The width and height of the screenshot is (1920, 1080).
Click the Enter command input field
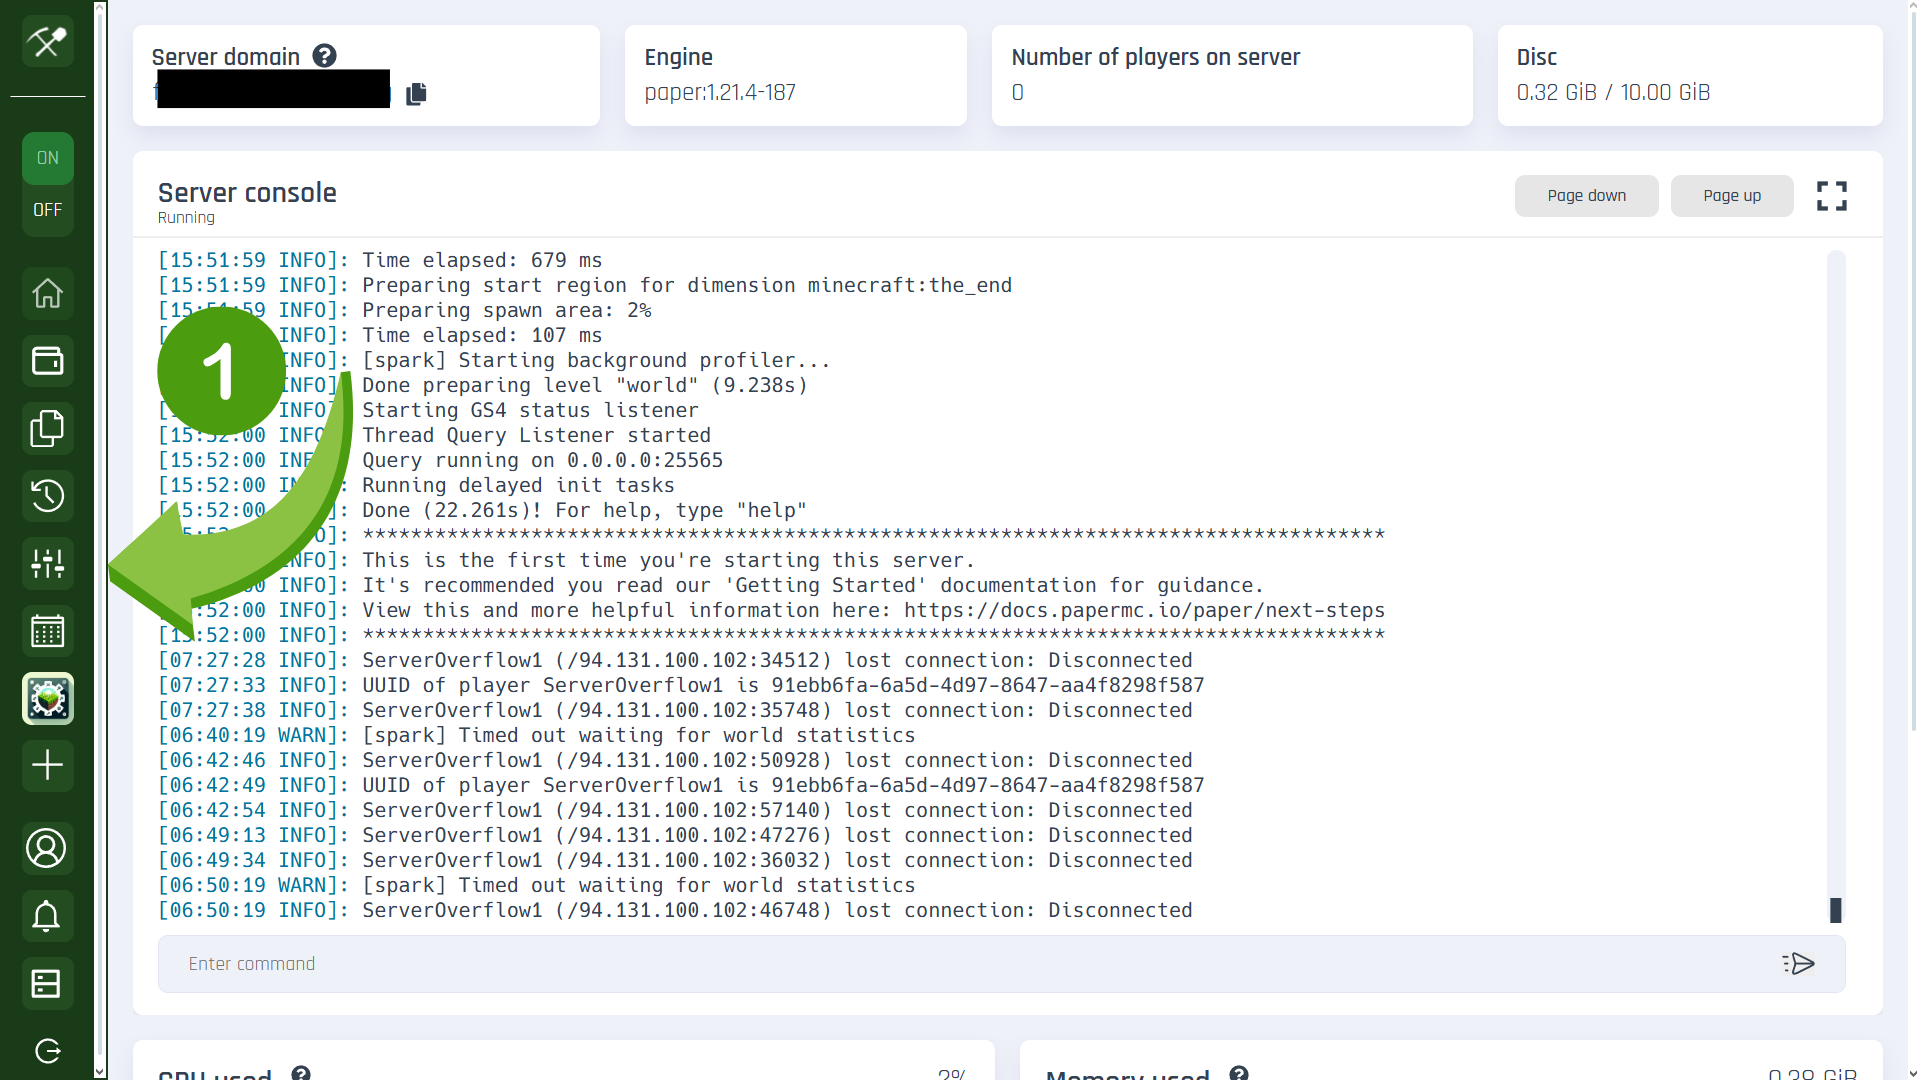point(960,964)
